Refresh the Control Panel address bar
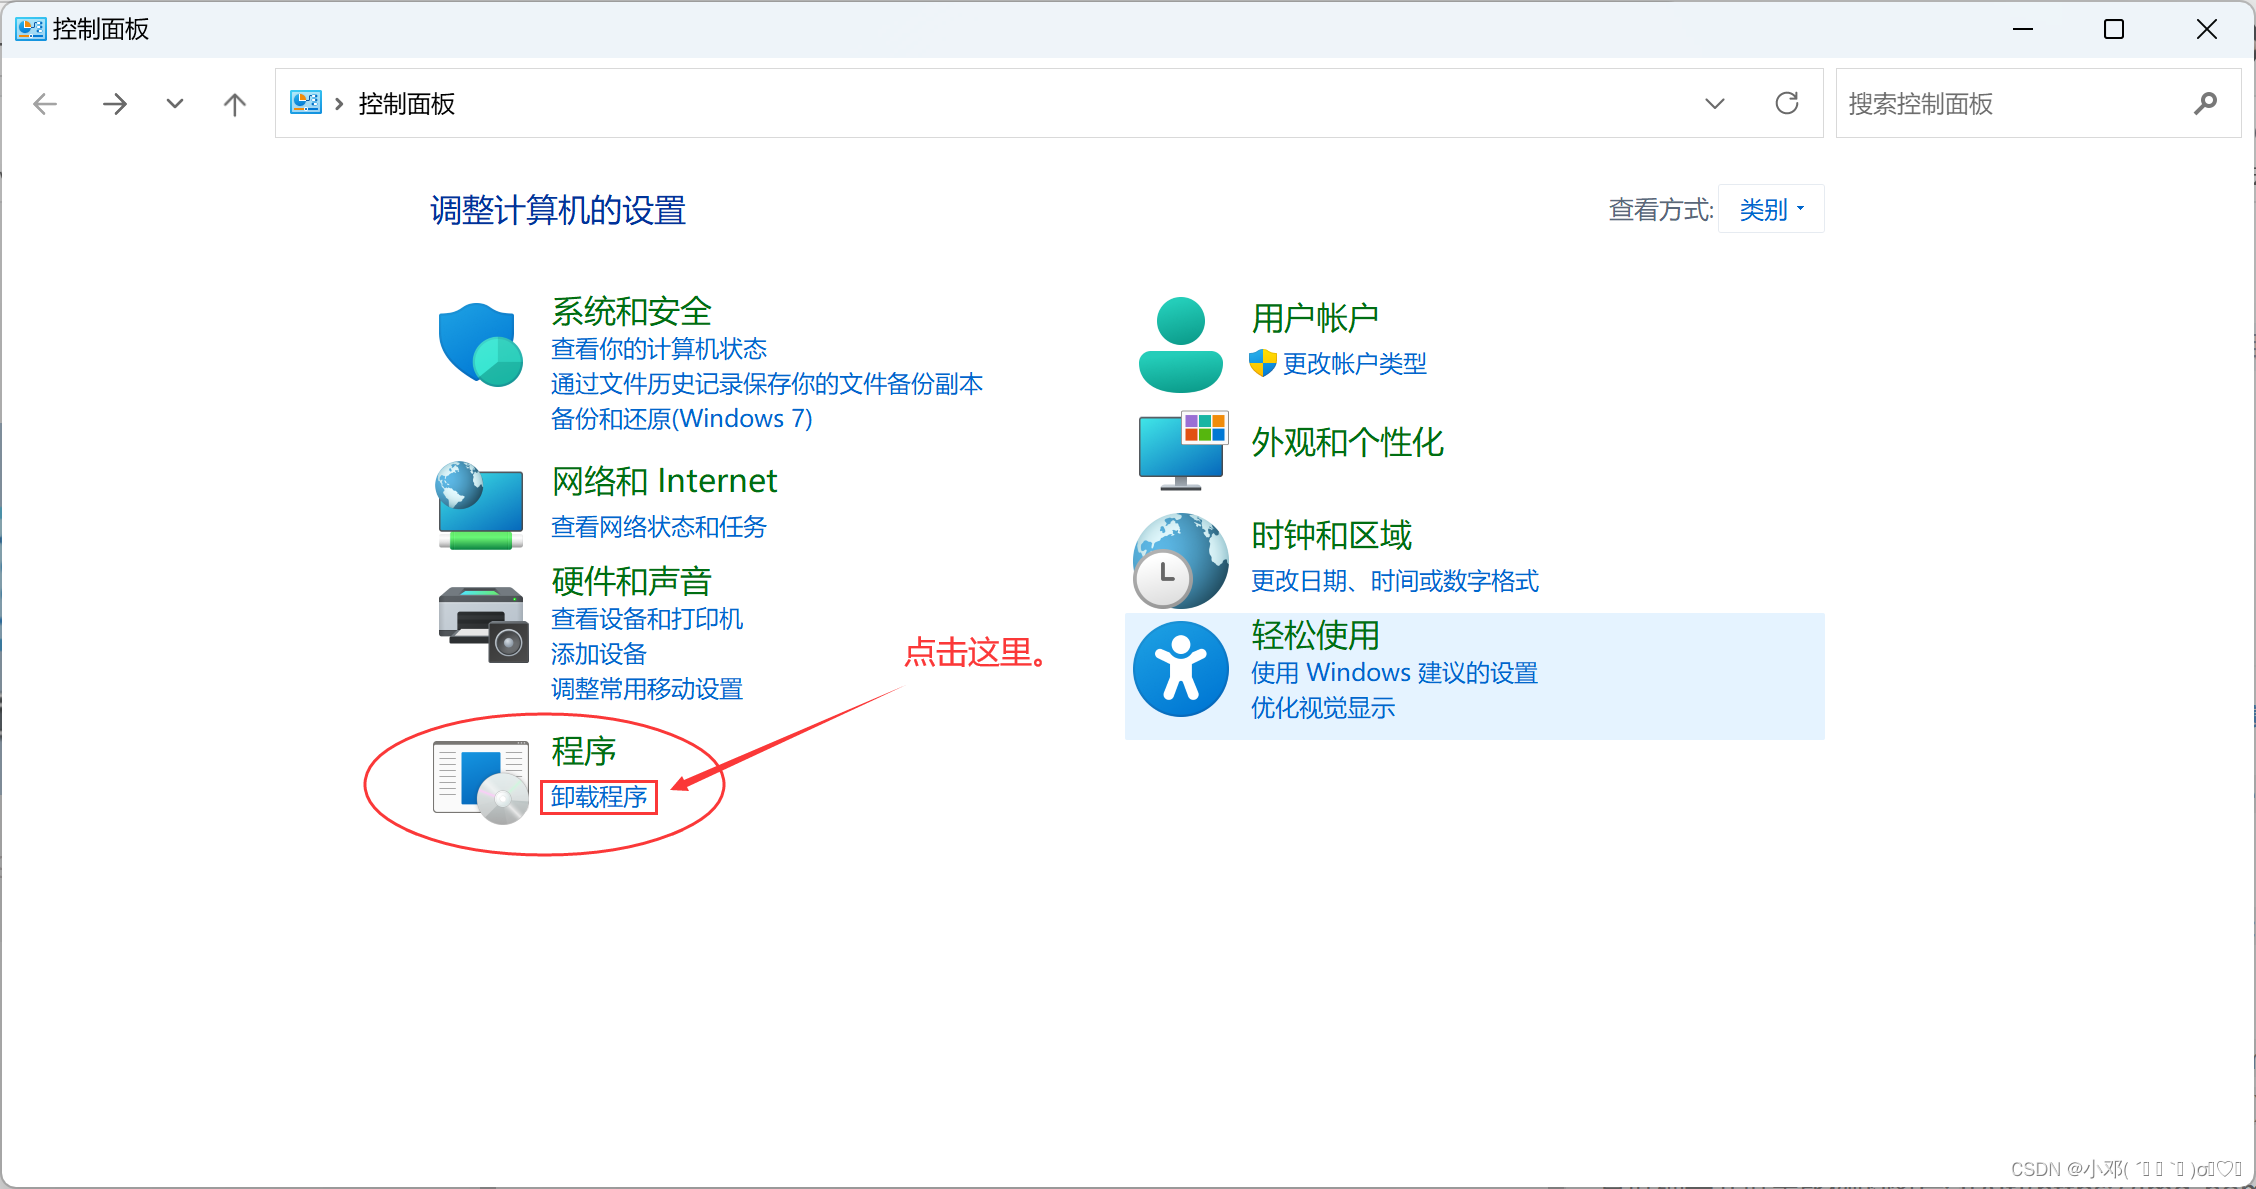 coord(1786,103)
